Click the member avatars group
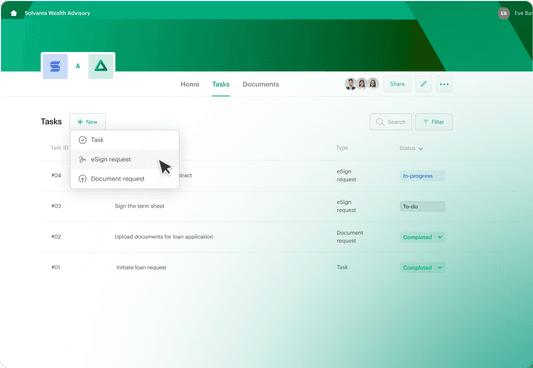 362,84
